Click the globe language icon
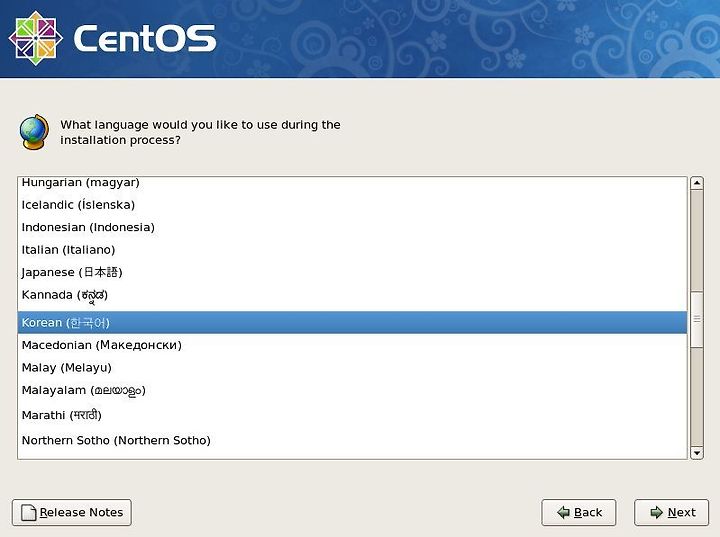Image resolution: width=720 pixels, height=537 pixels. 34,132
